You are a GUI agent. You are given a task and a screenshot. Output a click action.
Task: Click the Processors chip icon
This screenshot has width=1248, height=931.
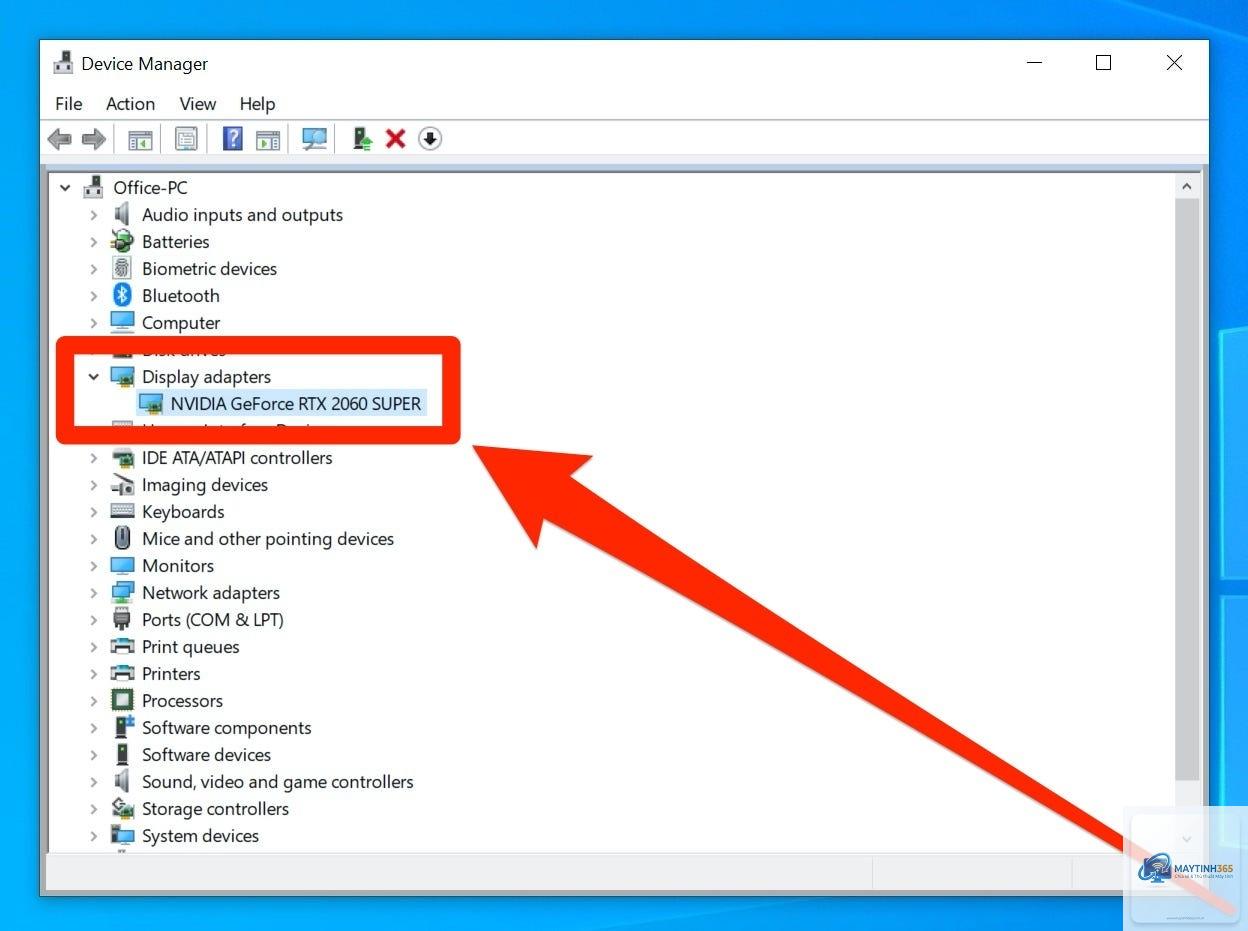[122, 700]
